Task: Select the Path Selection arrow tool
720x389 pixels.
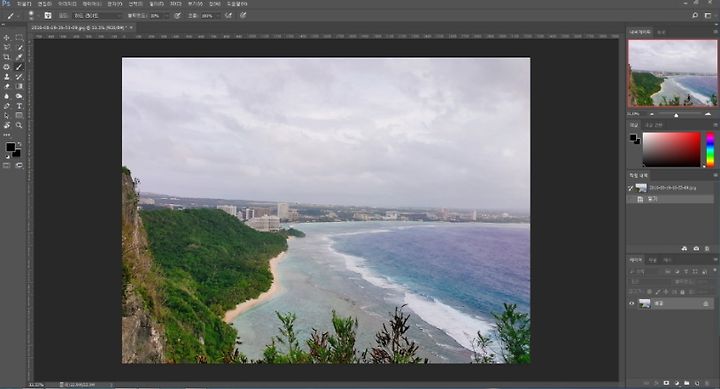Action: 6,116
